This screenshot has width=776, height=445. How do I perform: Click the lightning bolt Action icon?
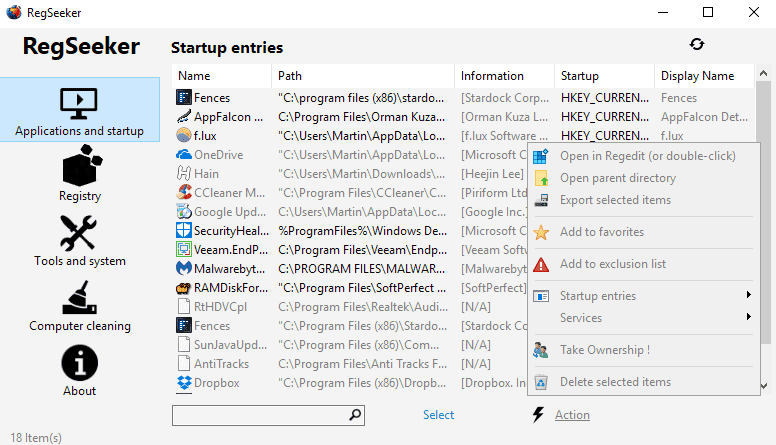pos(538,415)
